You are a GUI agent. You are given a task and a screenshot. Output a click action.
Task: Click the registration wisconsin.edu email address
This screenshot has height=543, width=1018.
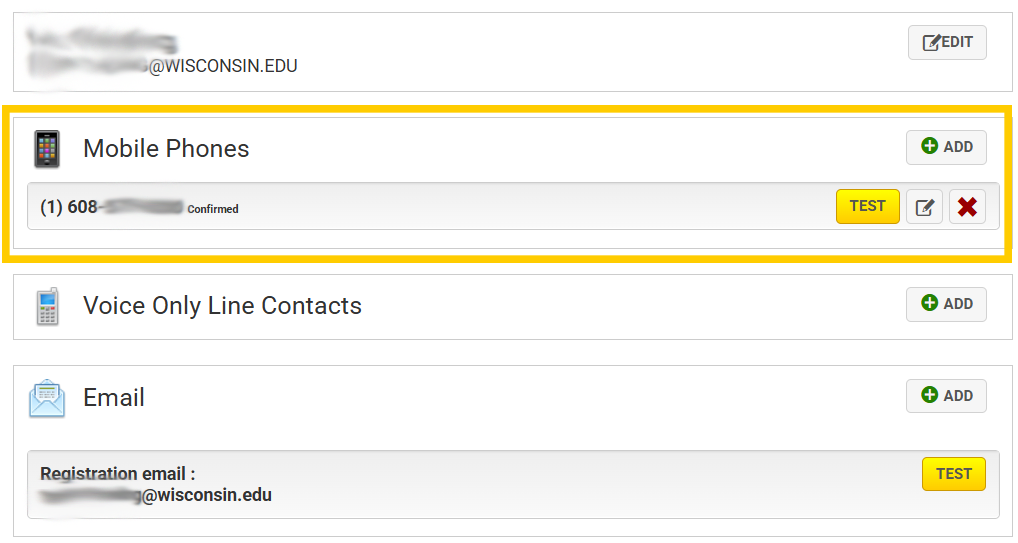156,495
